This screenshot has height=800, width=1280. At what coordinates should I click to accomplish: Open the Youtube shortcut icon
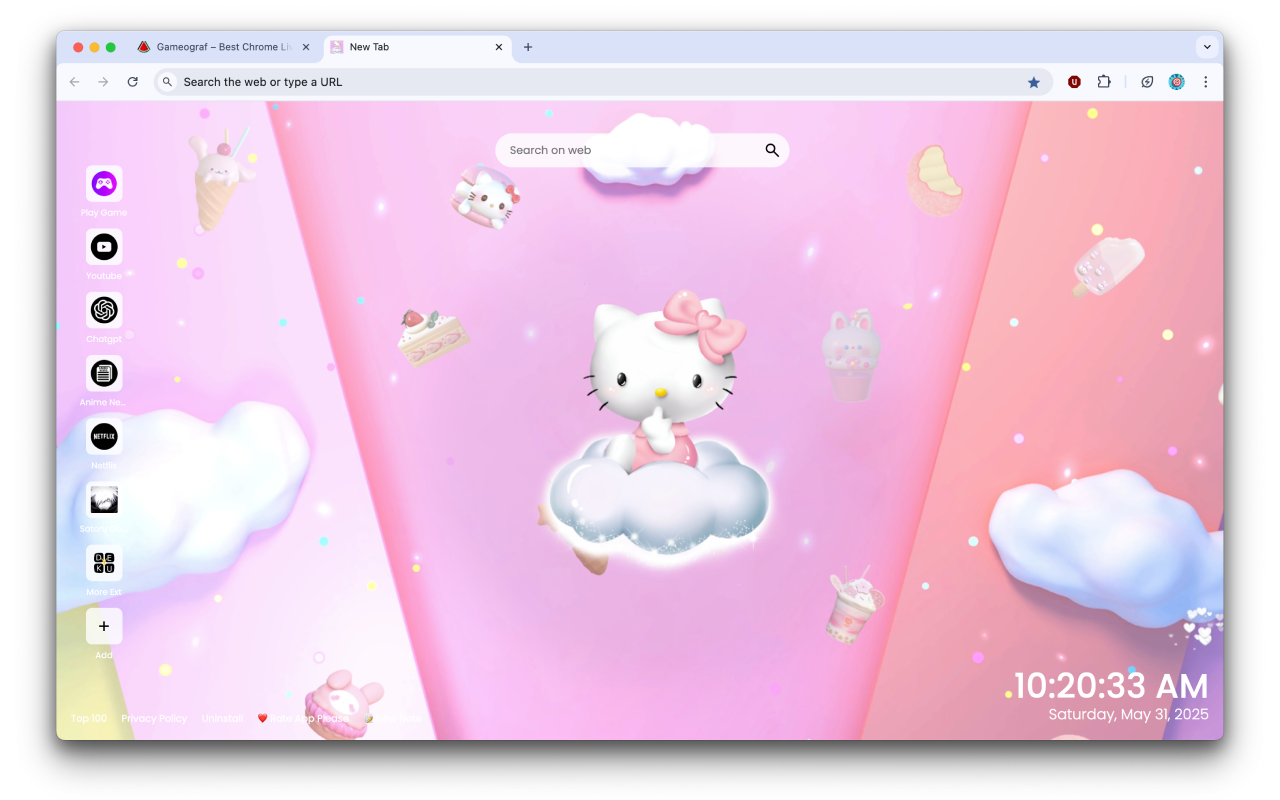[x=104, y=247]
